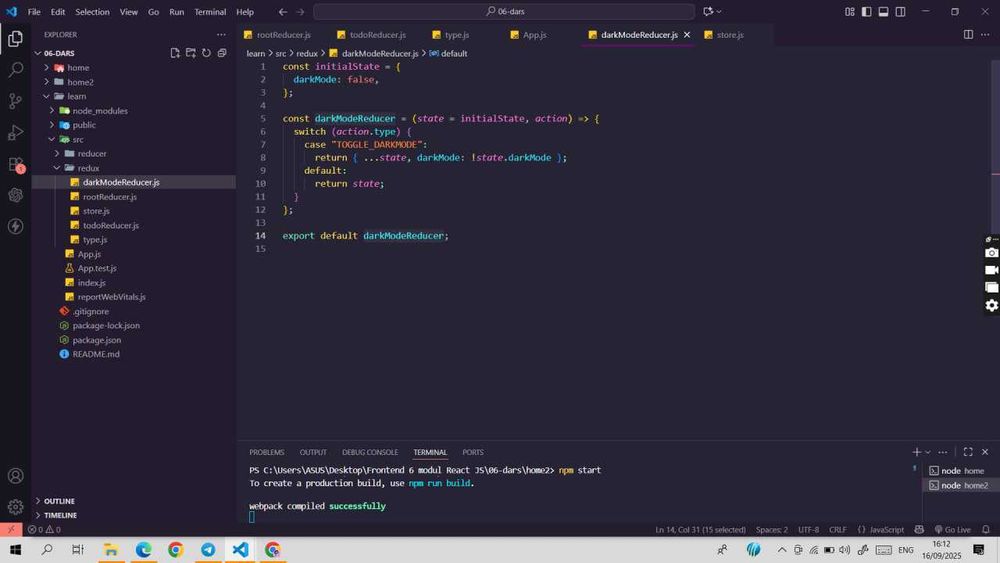Image resolution: width=1000 pixels, height=563 pixels.
Task: Open the Accounts menu in activity bar
Action: coord(15,476)
